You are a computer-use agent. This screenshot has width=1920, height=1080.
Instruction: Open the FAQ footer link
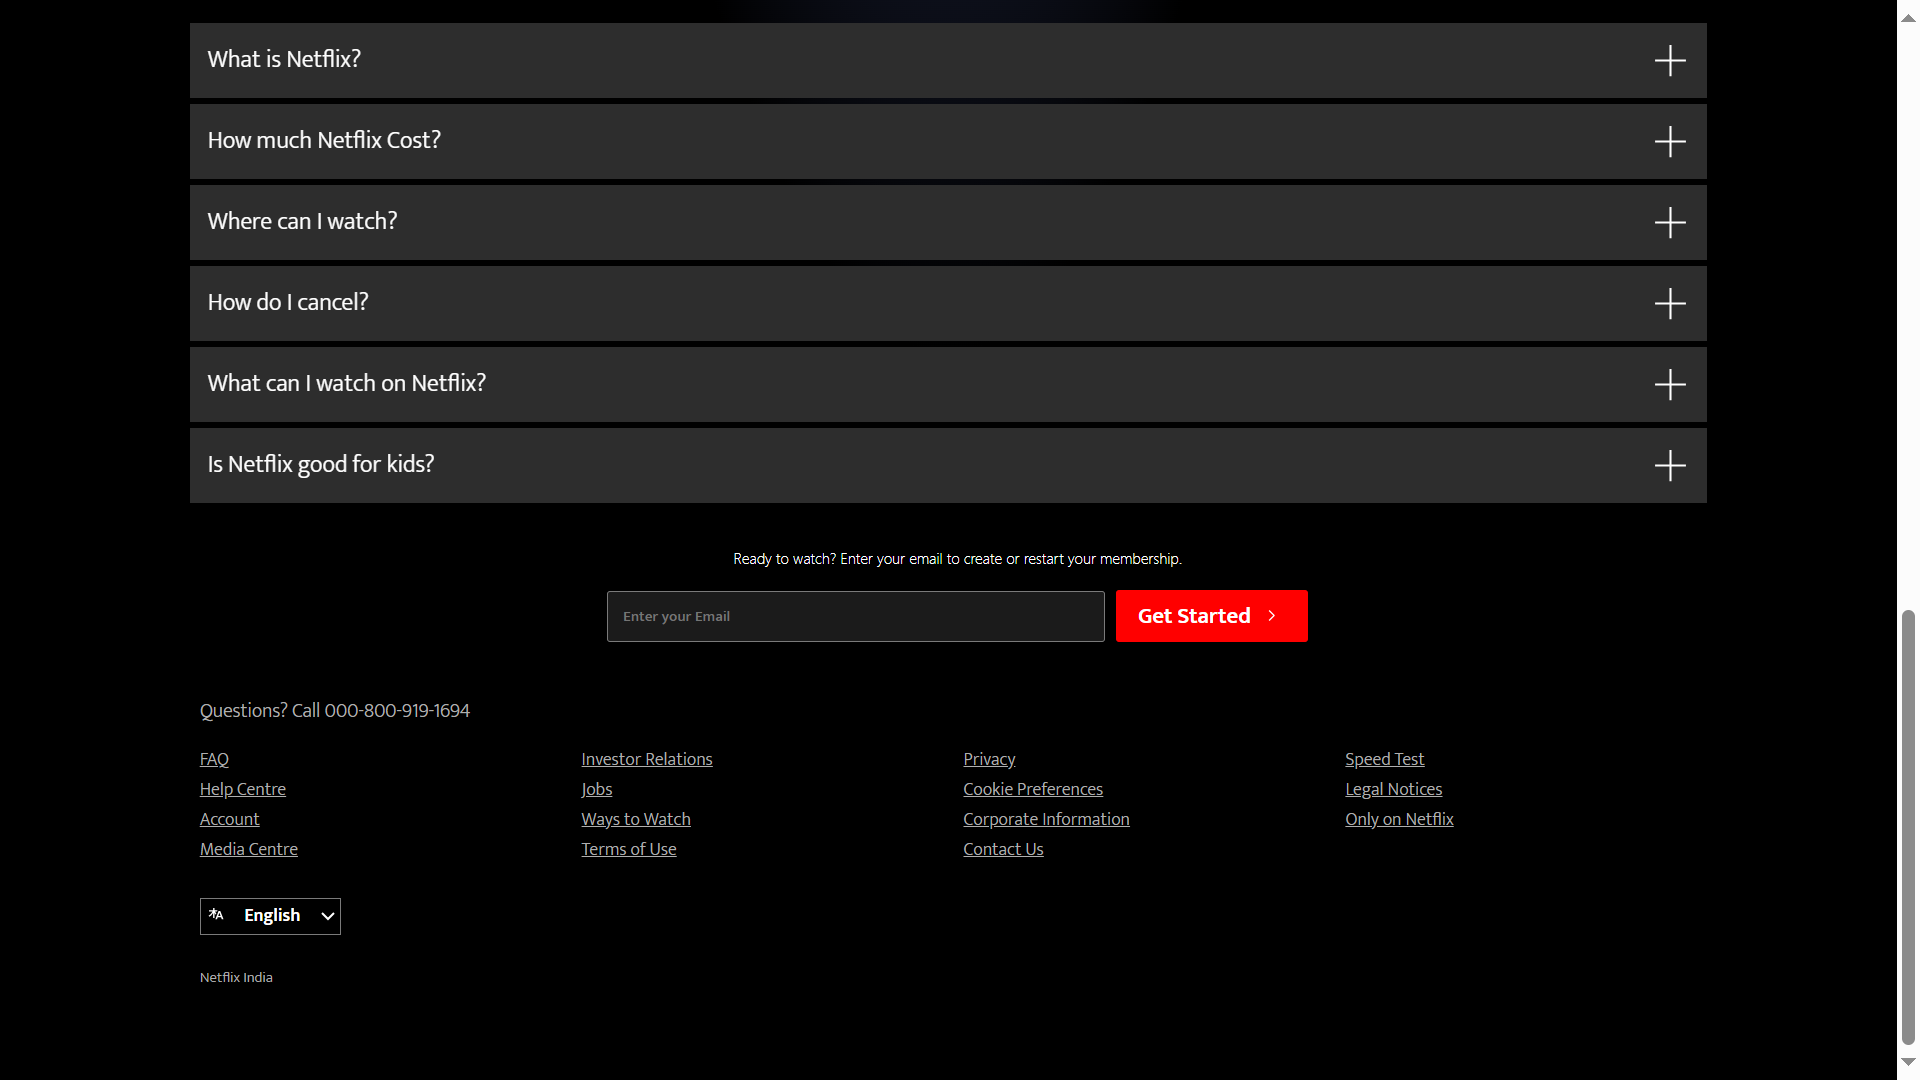tap(214, 759)
